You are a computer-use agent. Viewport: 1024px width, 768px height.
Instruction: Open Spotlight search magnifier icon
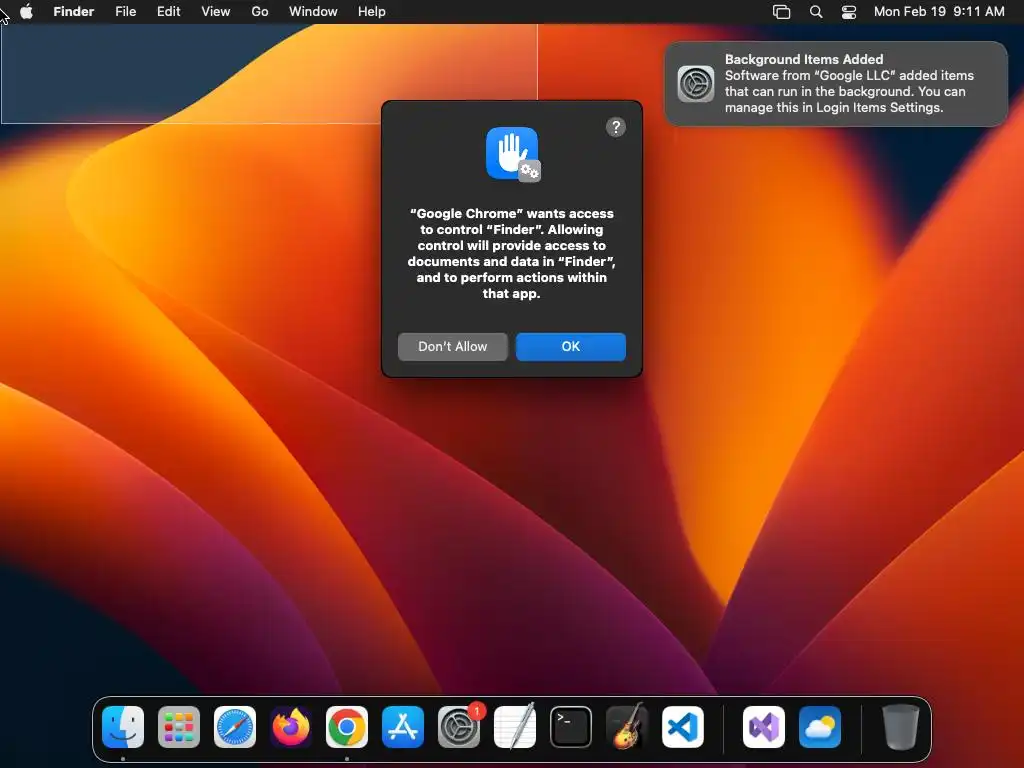point(816,12)
